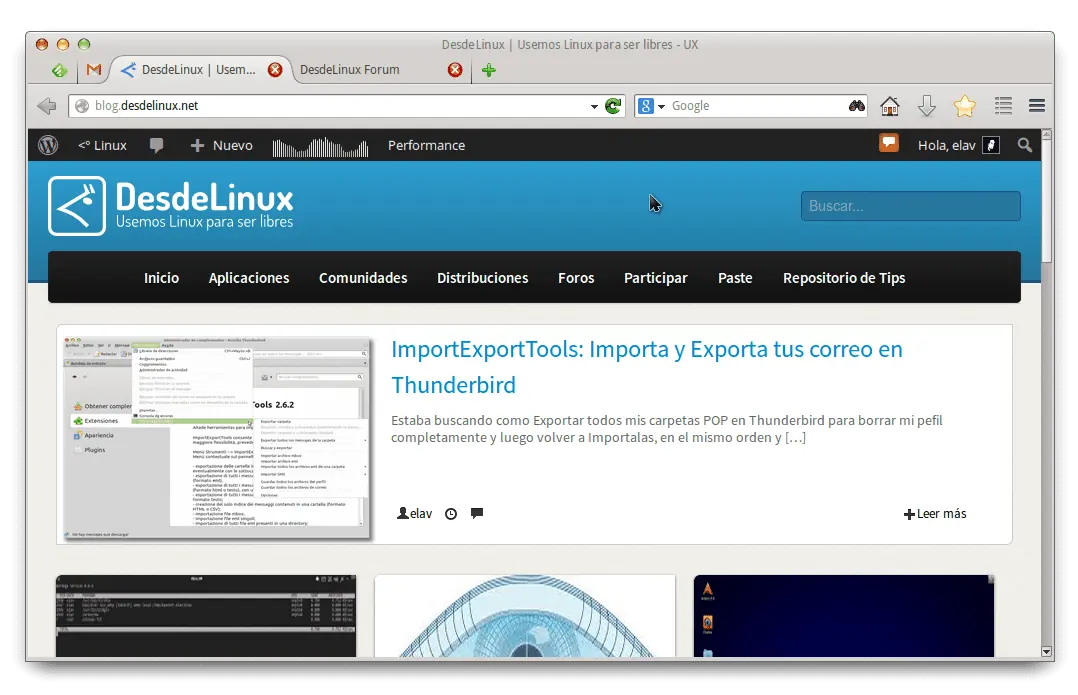
Task: Open Distribuciones navigation item
Action: [483, 278]
